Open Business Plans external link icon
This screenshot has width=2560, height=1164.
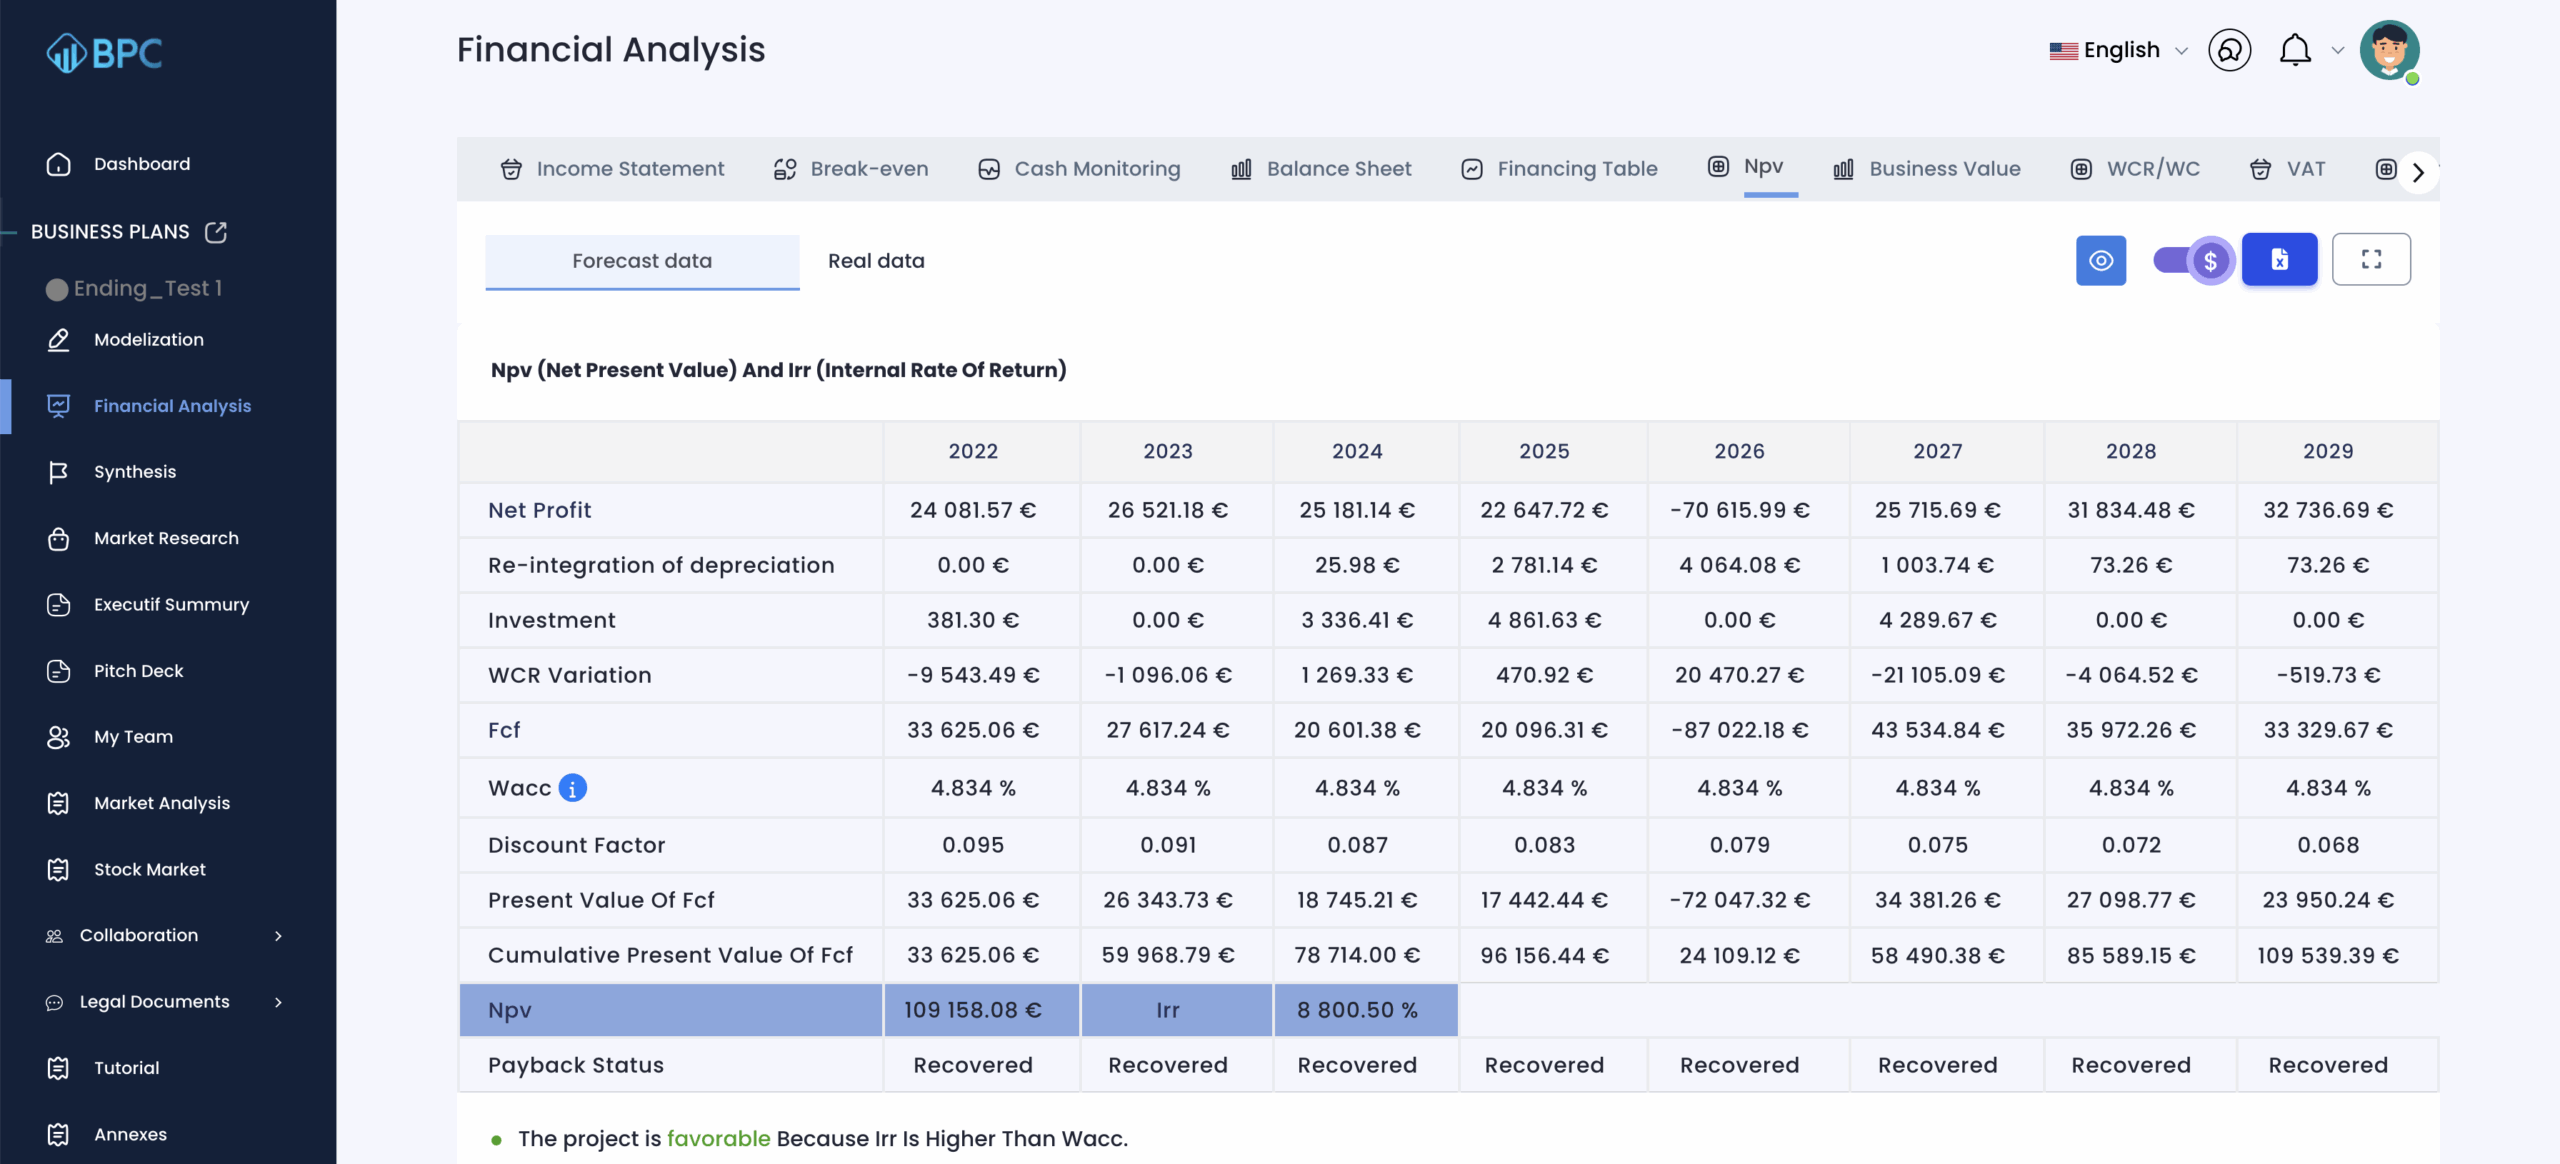click(x=216, y=232)
